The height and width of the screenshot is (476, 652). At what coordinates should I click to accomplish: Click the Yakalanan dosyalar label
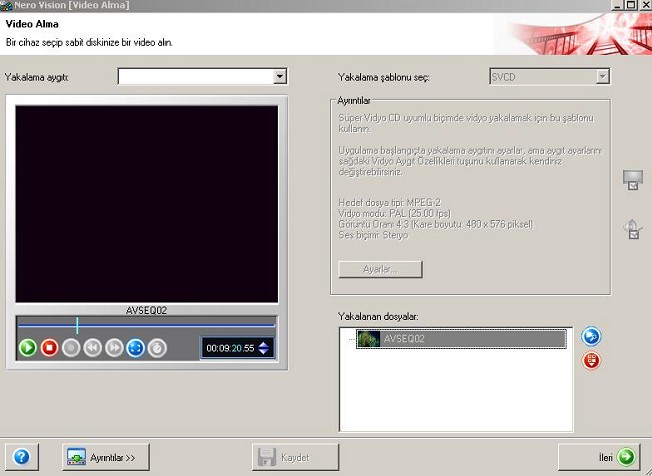pyautogui.click(x=378, y=317)
